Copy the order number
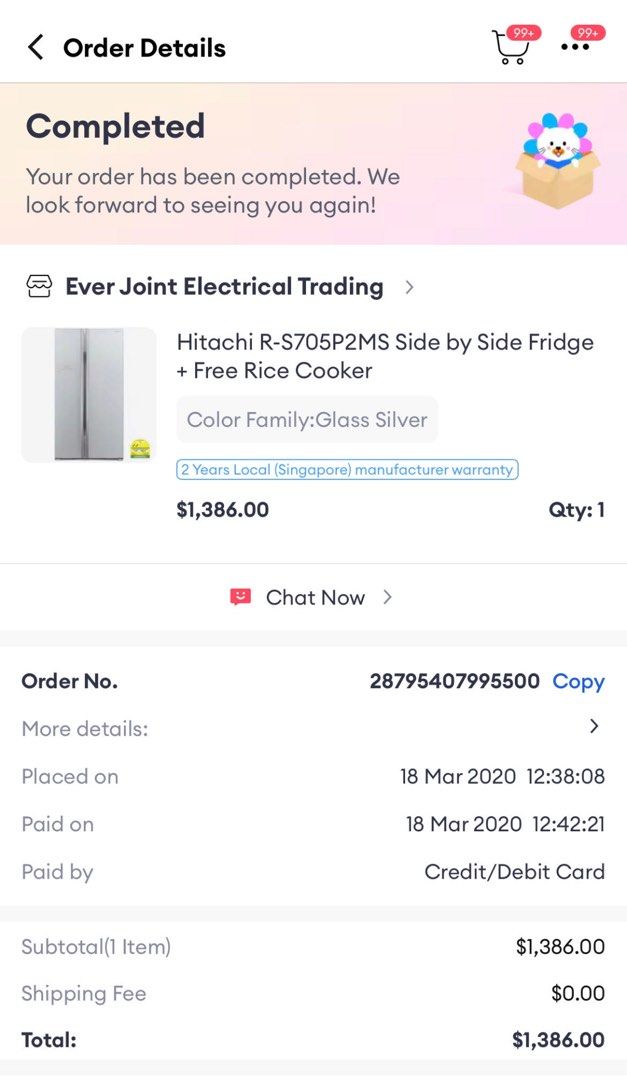Viewport: 627px width, 1080px height. [578, 681]
